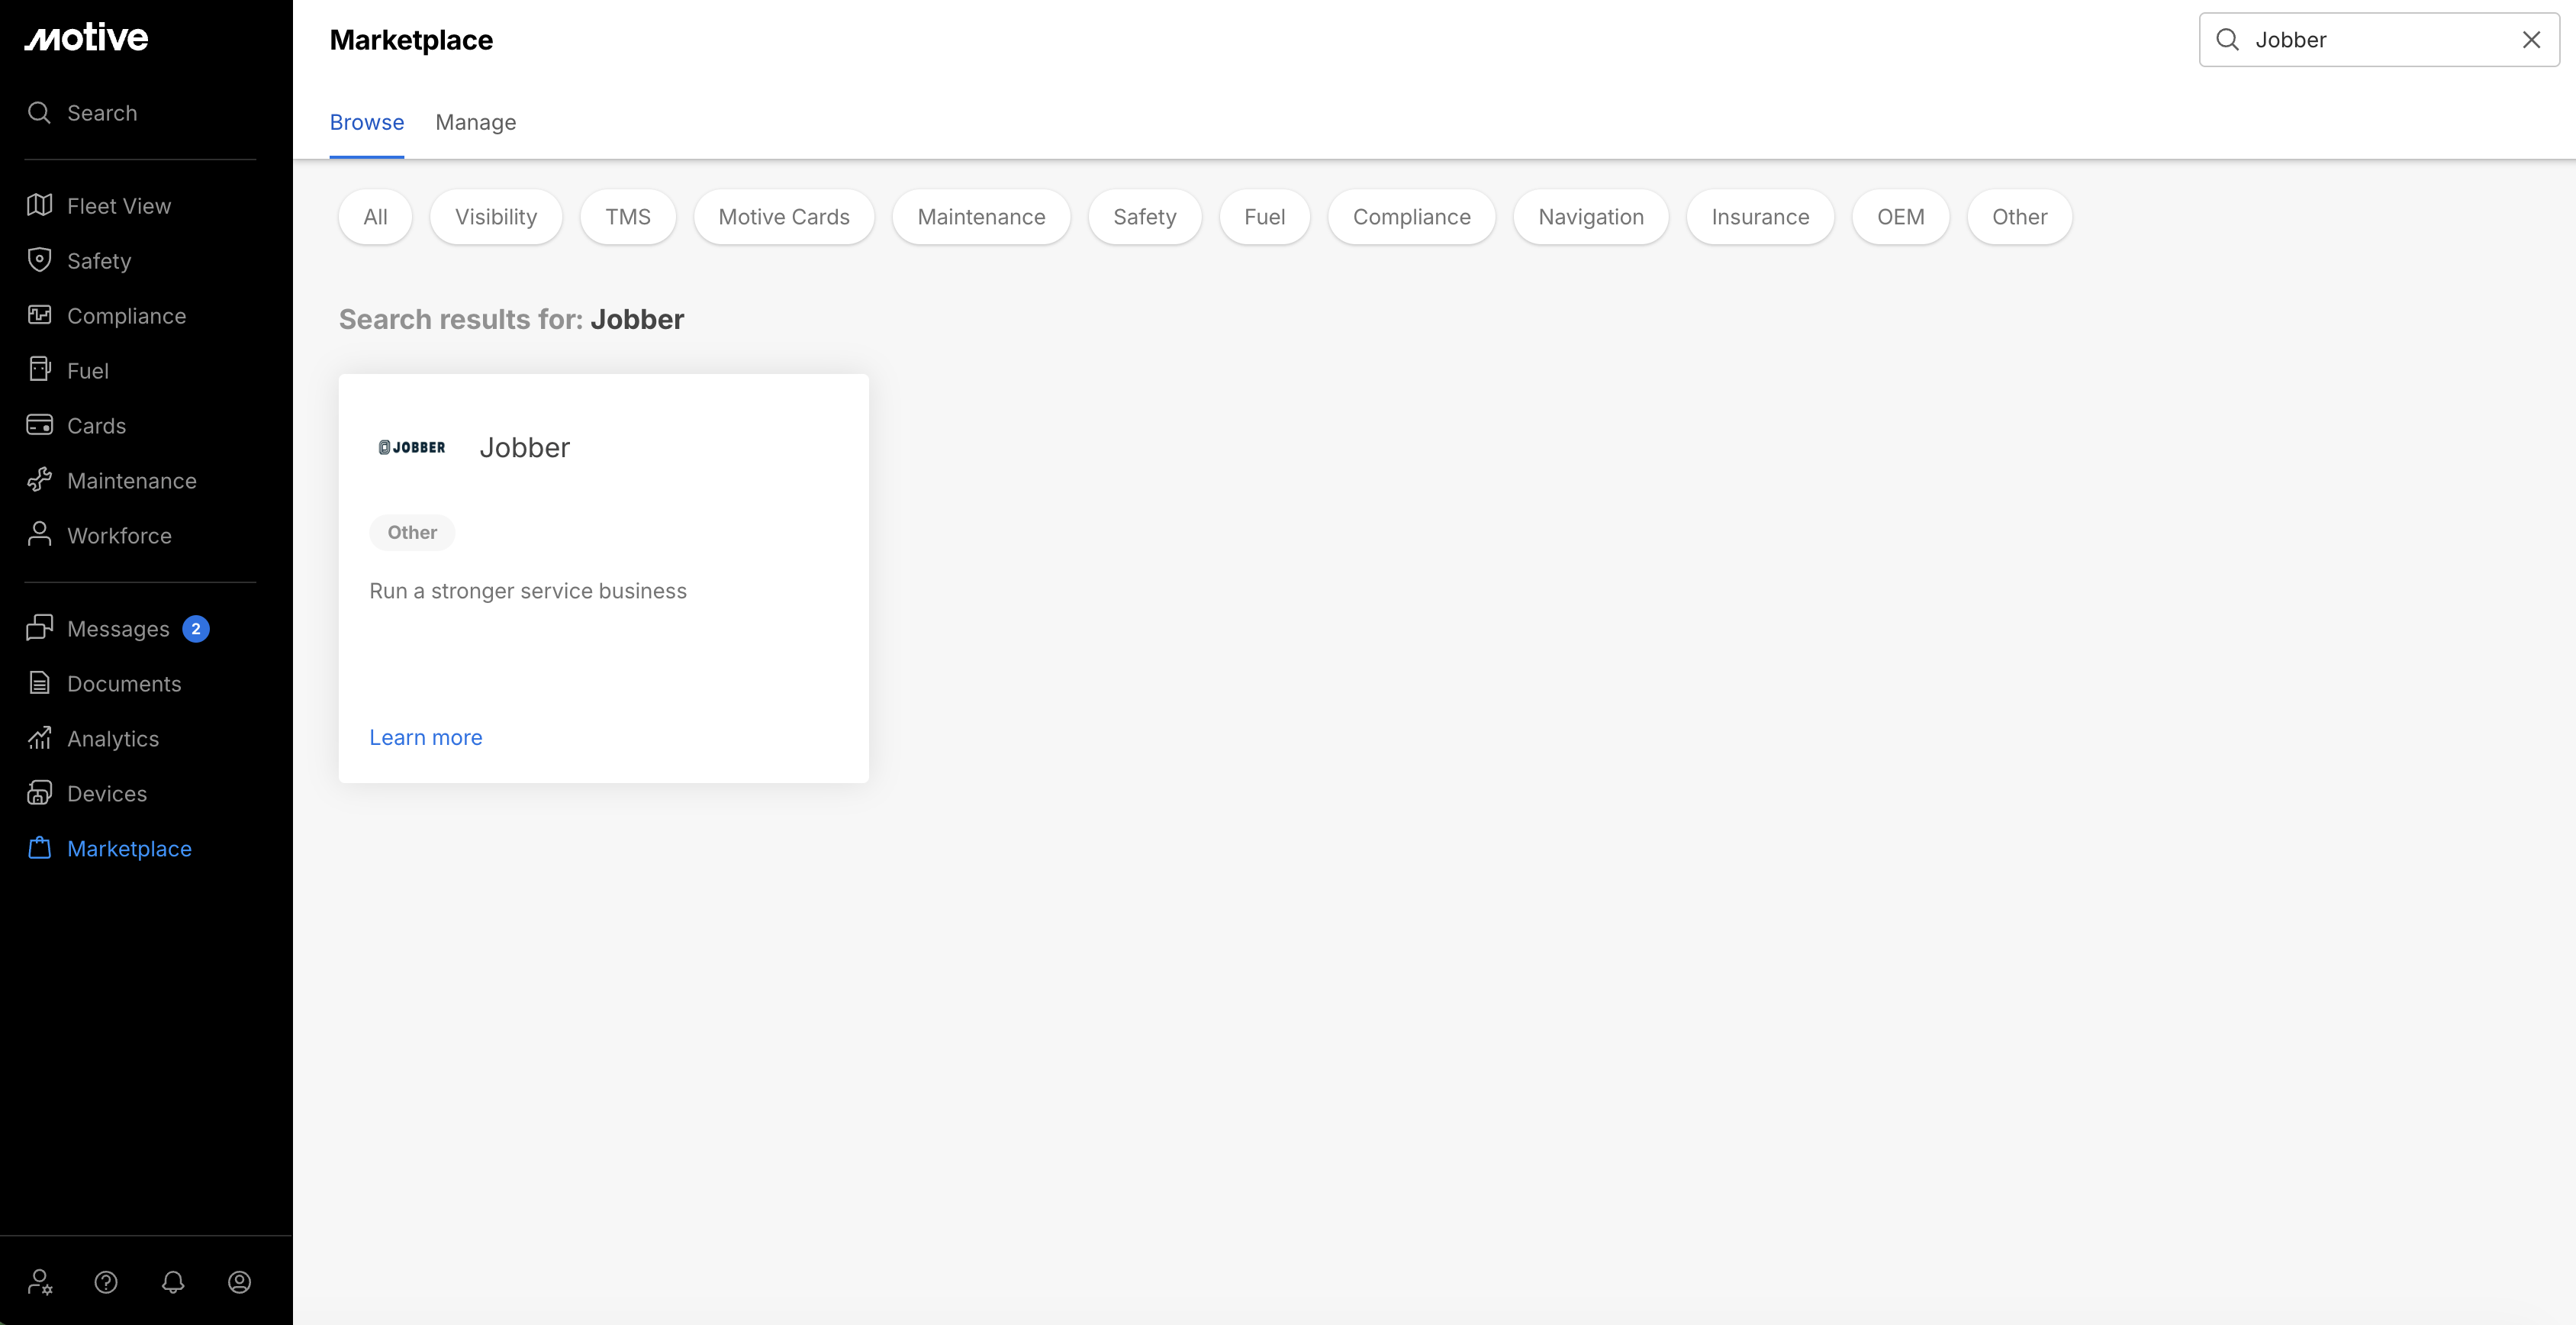Open admin user settings icon

40,1282
